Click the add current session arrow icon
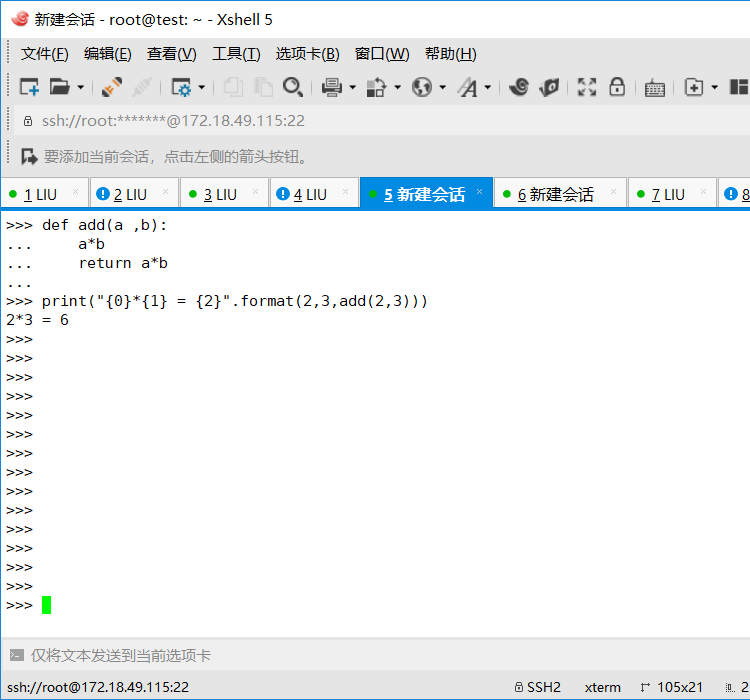The image size is (750, 700). 29,156
